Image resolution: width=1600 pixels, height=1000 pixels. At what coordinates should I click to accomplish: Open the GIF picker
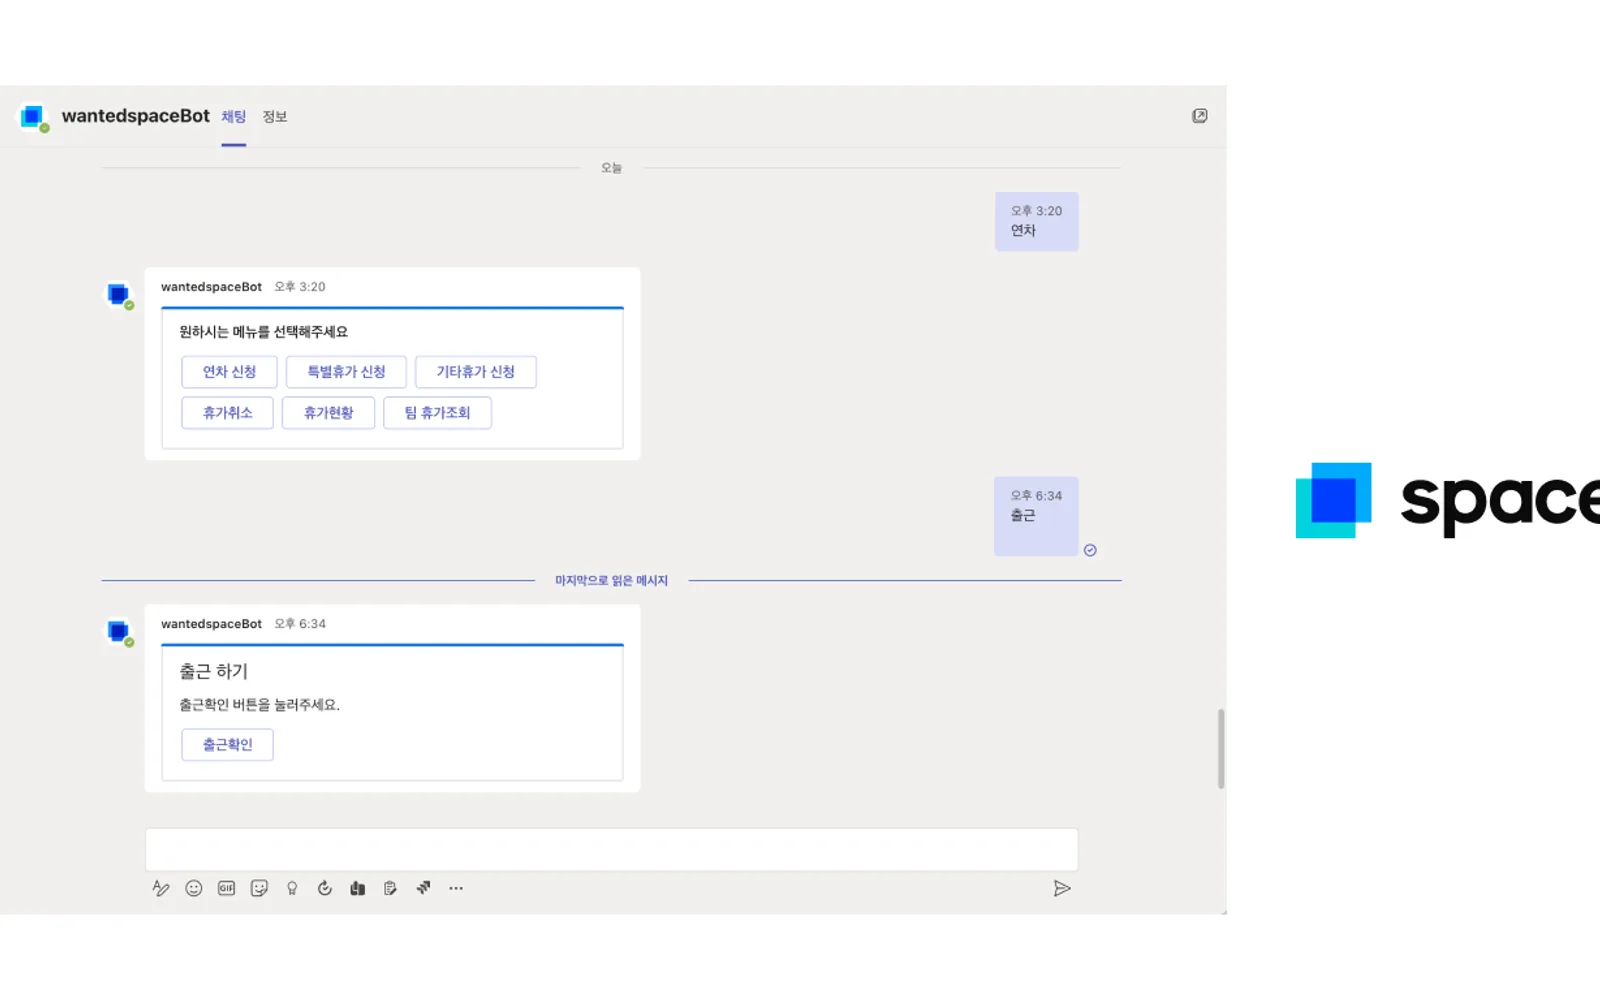tap(227, 888)
